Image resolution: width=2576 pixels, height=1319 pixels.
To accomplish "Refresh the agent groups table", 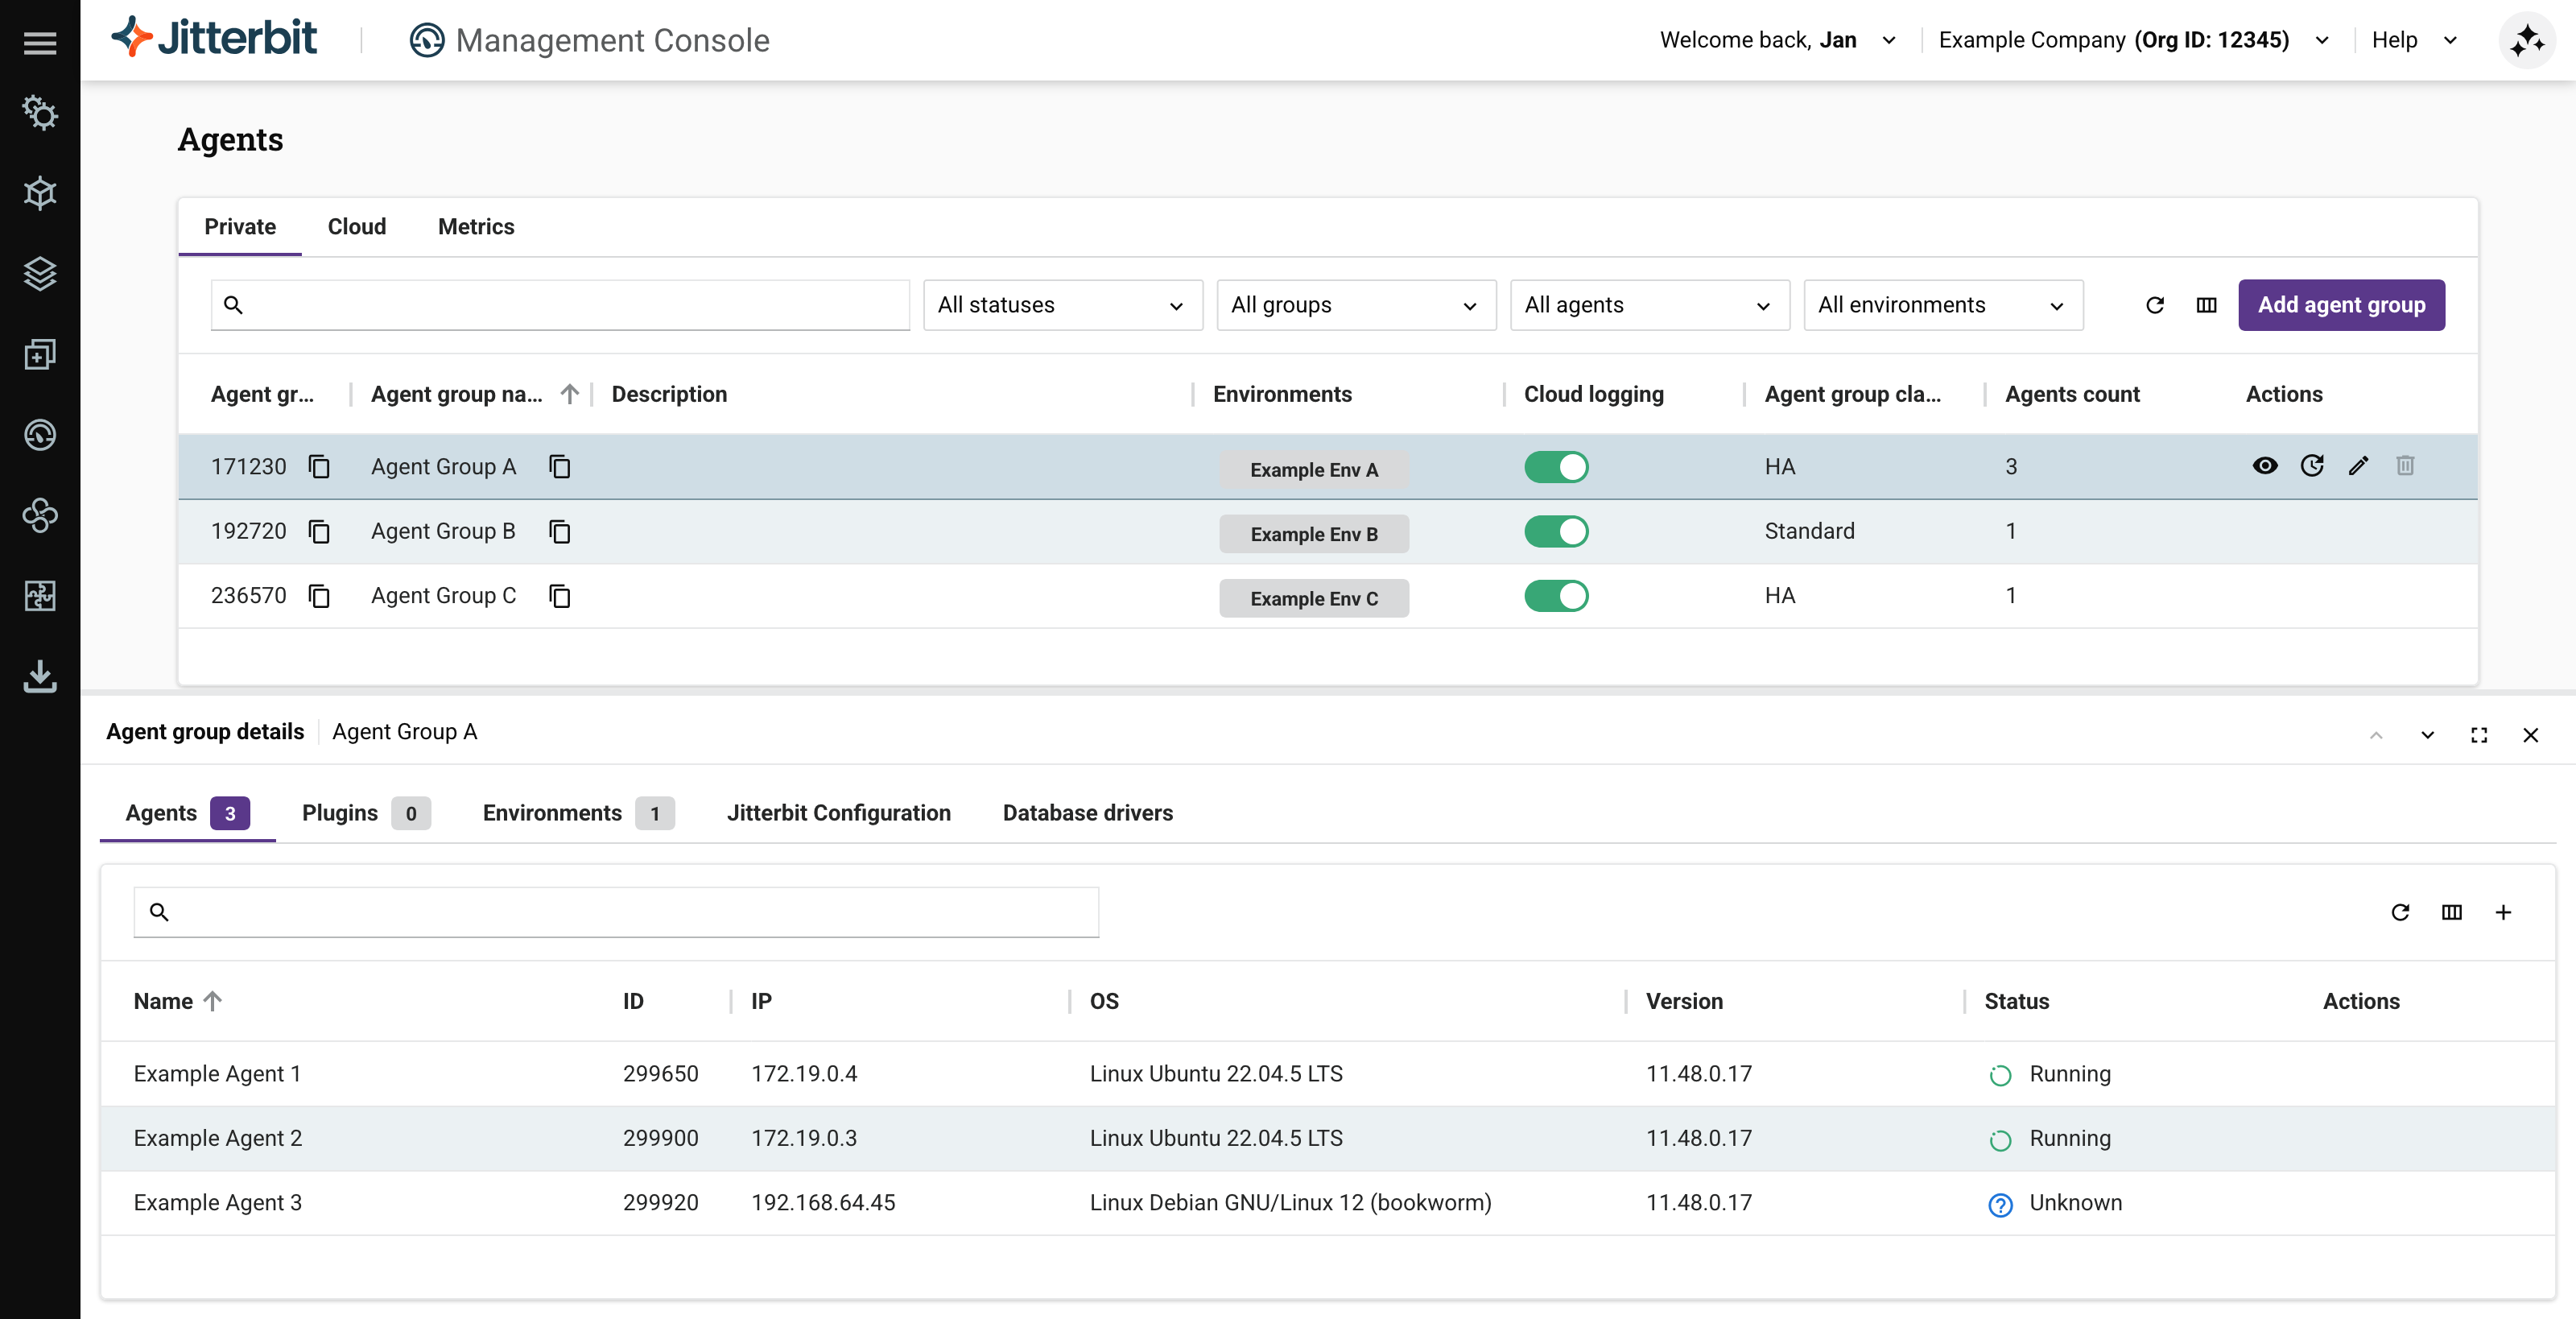I will (x=2155, y=305).
